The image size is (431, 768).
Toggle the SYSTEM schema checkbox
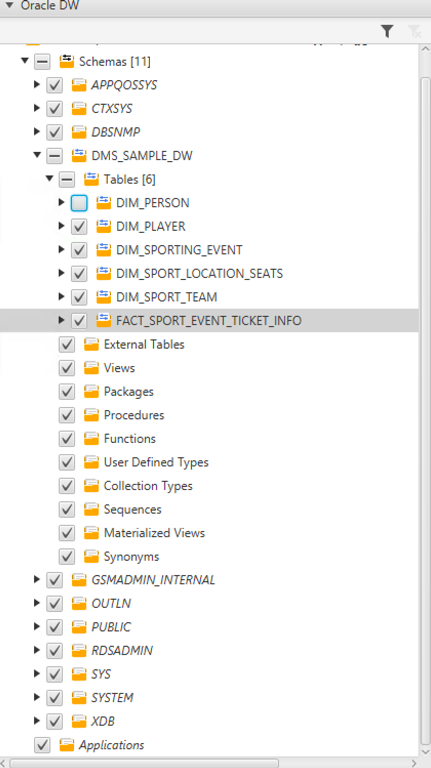click(54, 698)
